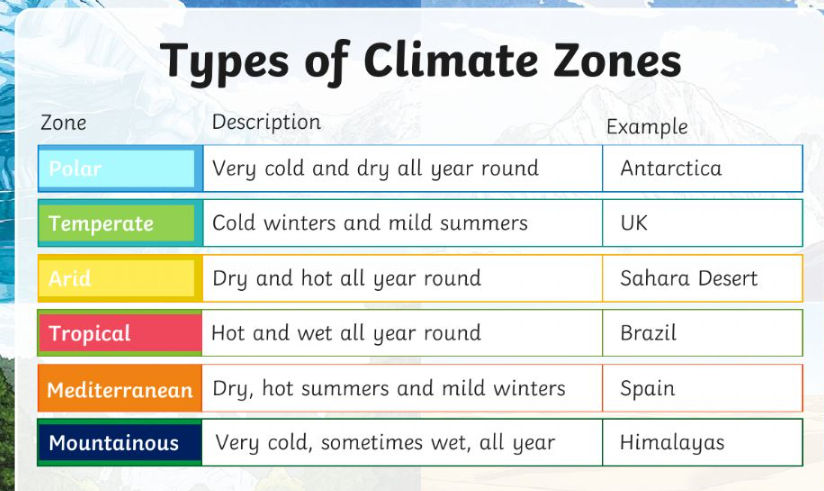Viewport: 824px width, 491px height.
Task: Click 'Very cold and dry all year round'
Action: pos(375,169)
